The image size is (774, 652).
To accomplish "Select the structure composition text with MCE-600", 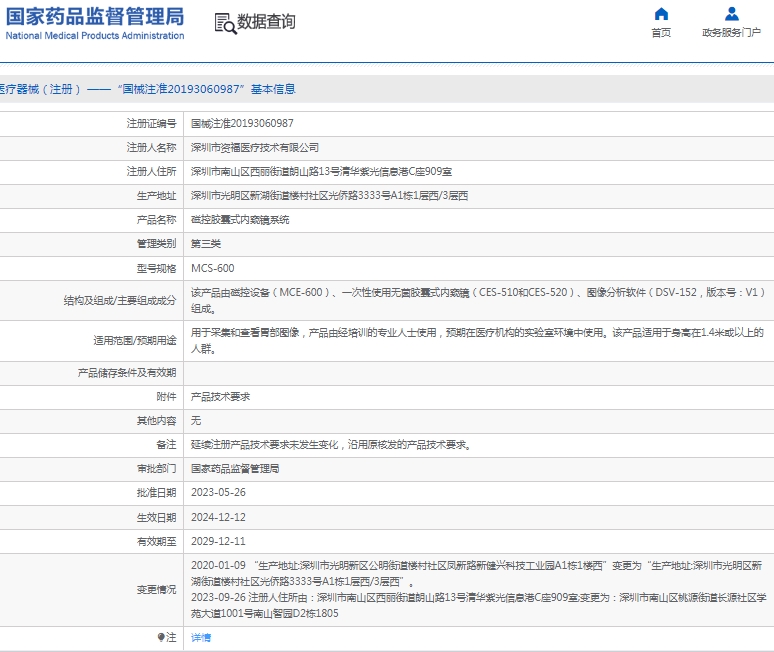I will pyautogui.click(x=478, y=301).
